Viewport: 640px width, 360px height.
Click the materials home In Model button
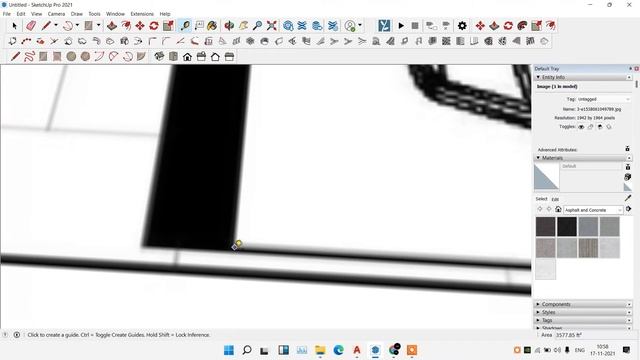coord(558,209)
